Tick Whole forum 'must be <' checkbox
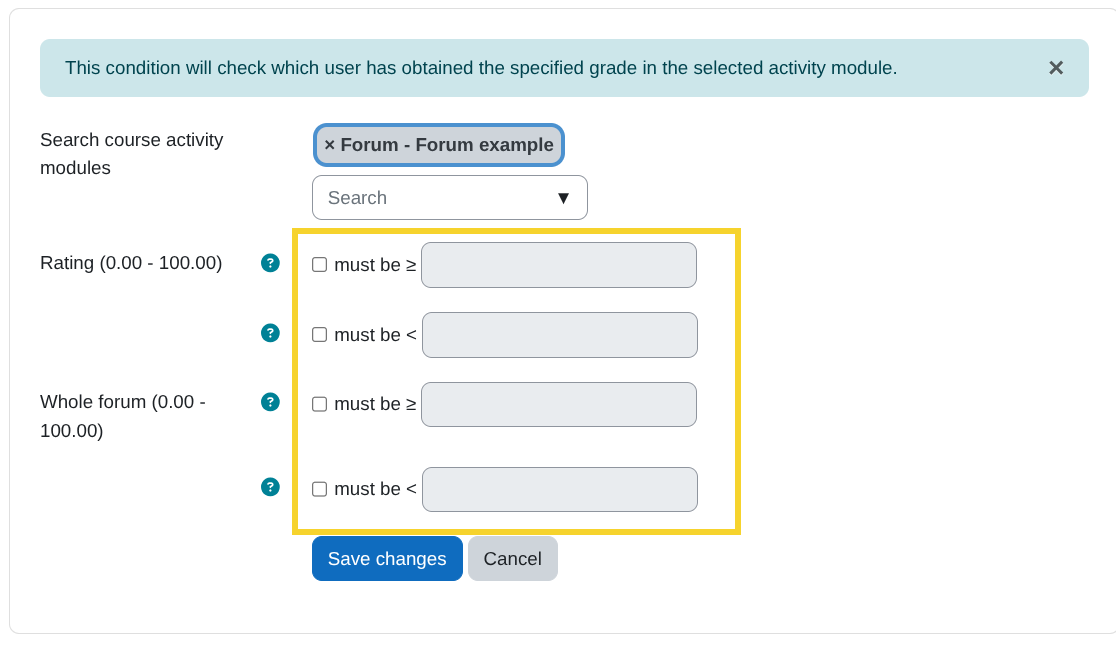1116x648 pixels. [x=320, y=489]
